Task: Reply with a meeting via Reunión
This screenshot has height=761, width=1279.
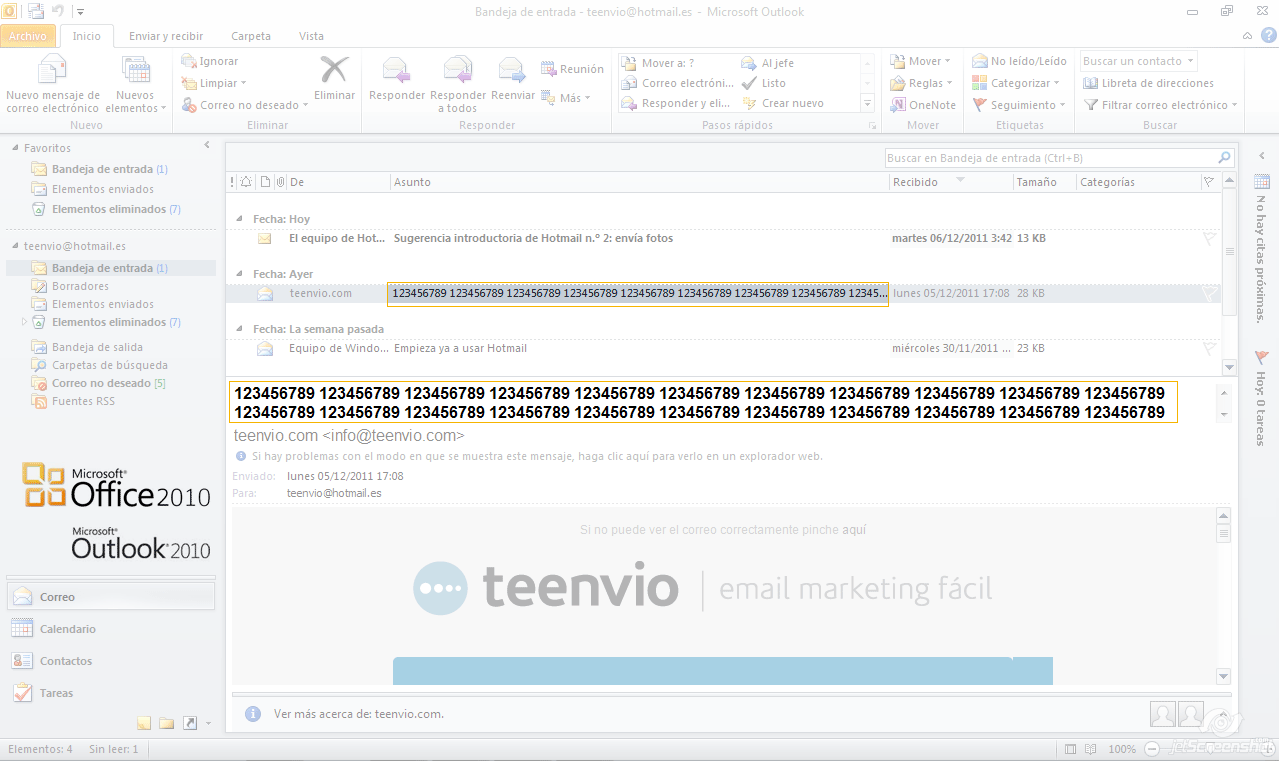Action: pos(572,69)
